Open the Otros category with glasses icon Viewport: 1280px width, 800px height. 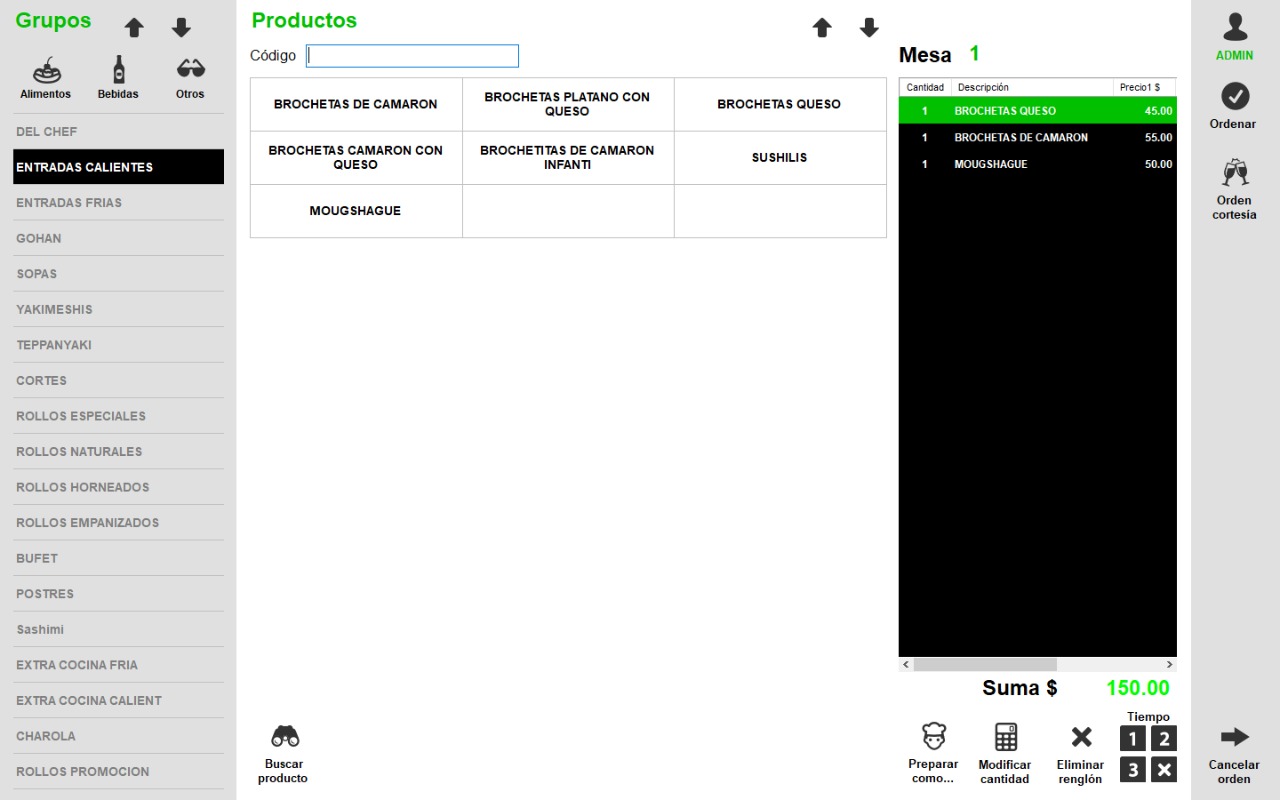click(190, 70)
